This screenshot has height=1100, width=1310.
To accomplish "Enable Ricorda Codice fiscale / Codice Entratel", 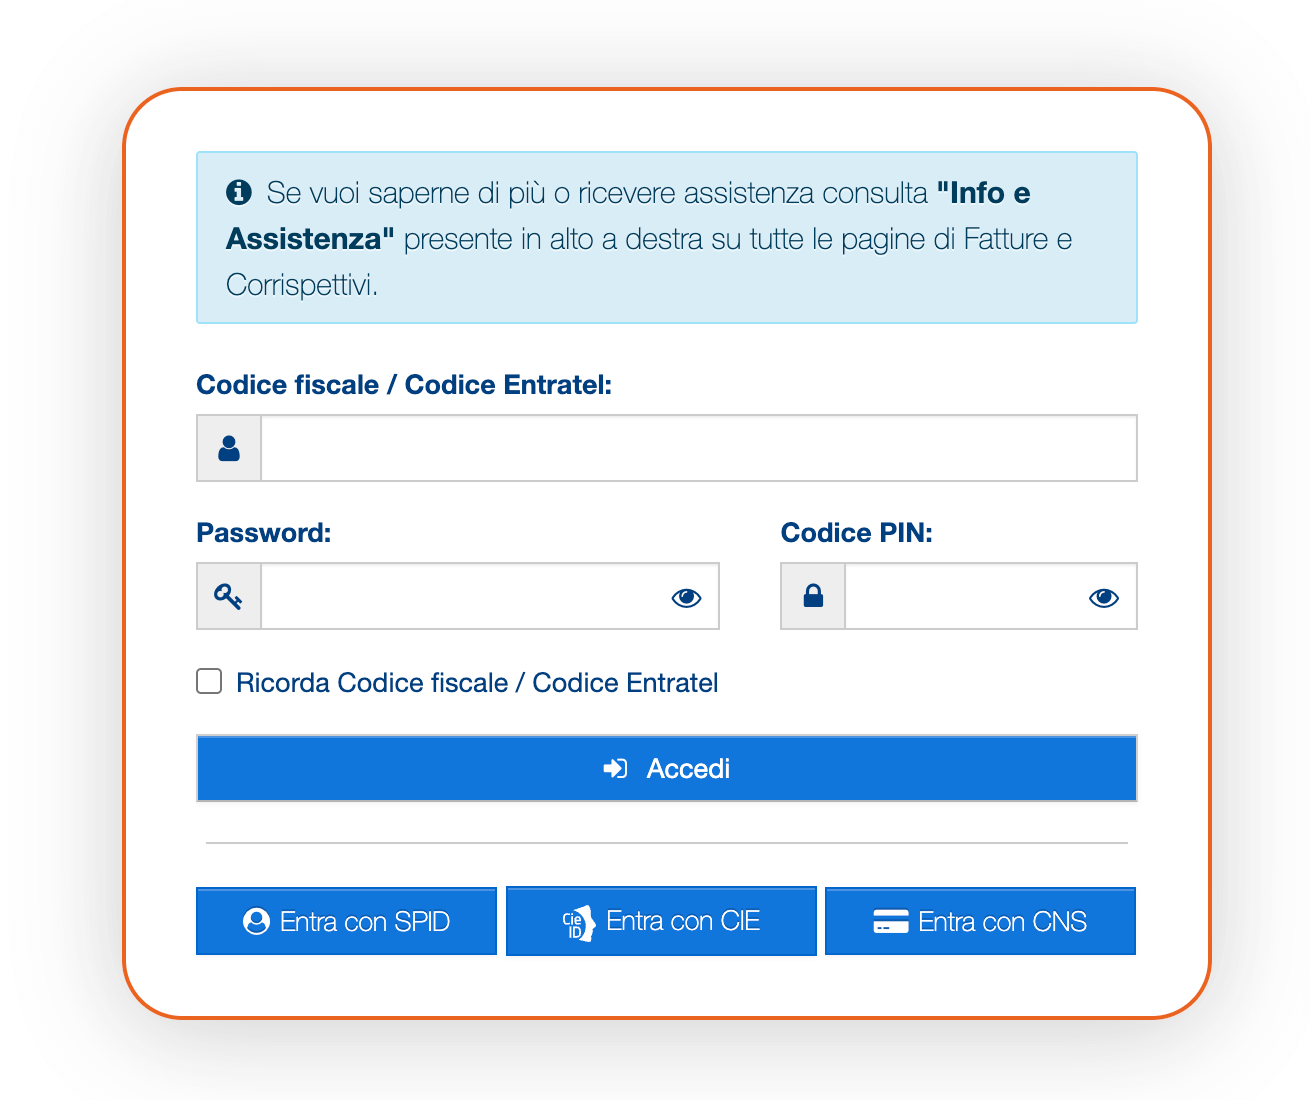I will (x=209, y=681).
